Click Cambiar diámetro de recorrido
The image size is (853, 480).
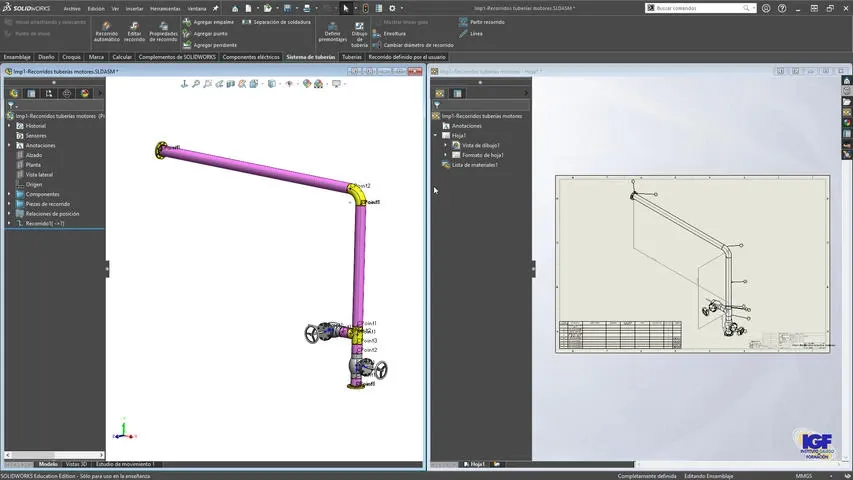click(413, 45)
